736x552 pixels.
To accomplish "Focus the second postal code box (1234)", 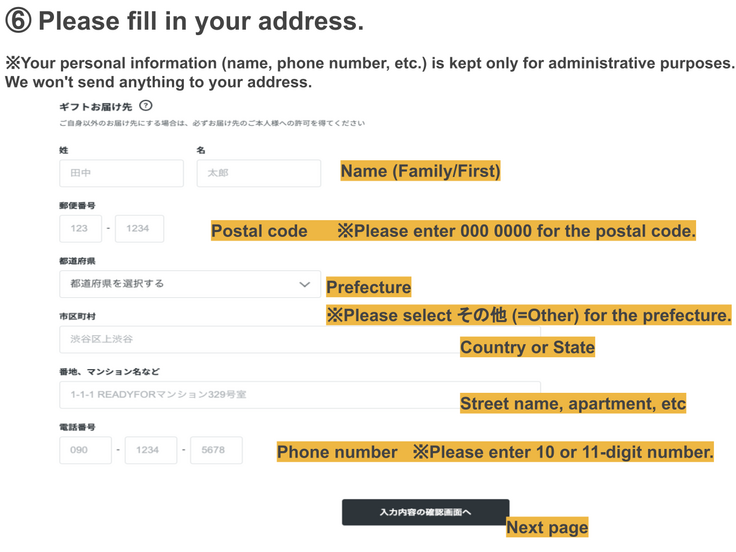I will (139, 229).
